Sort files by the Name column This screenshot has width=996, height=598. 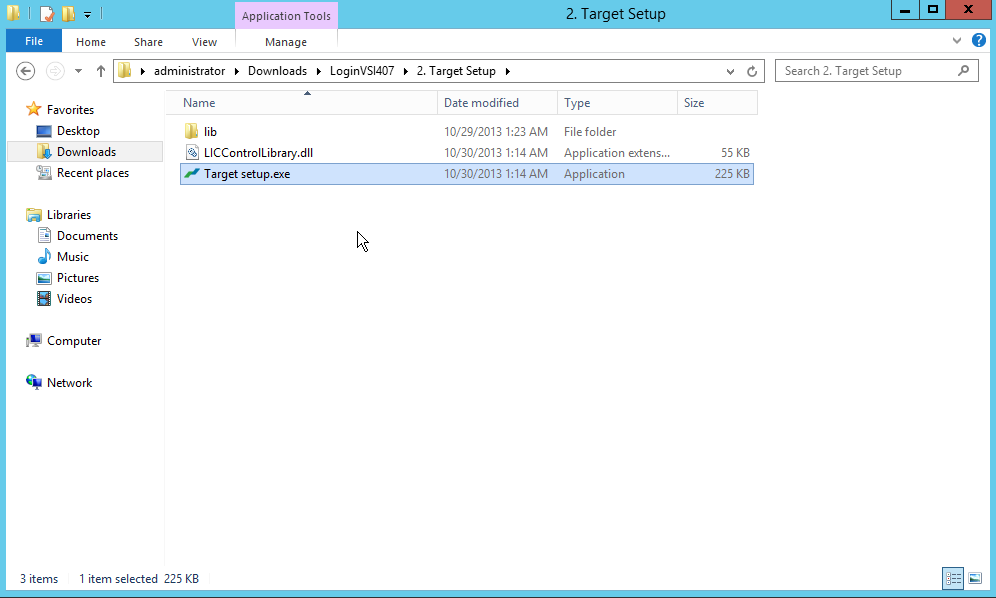tap(302, 102)
